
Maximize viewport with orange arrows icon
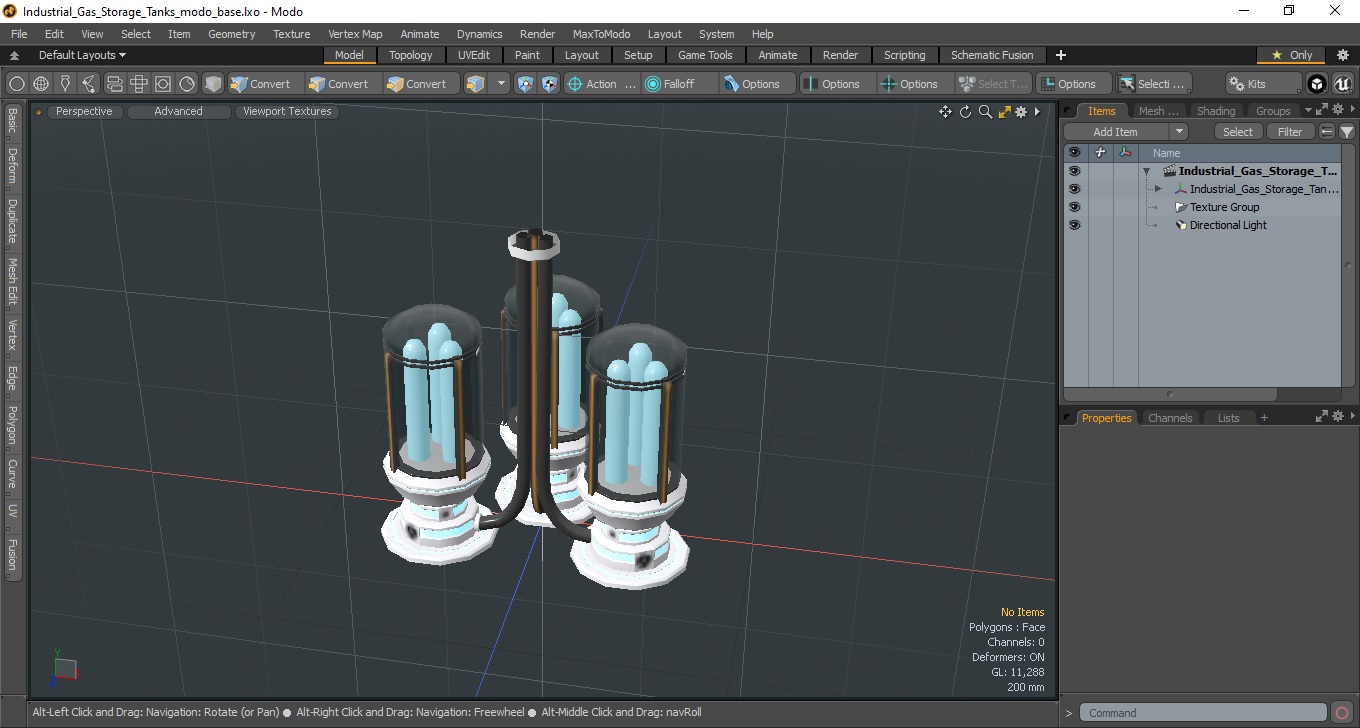tap(1004, 112)
